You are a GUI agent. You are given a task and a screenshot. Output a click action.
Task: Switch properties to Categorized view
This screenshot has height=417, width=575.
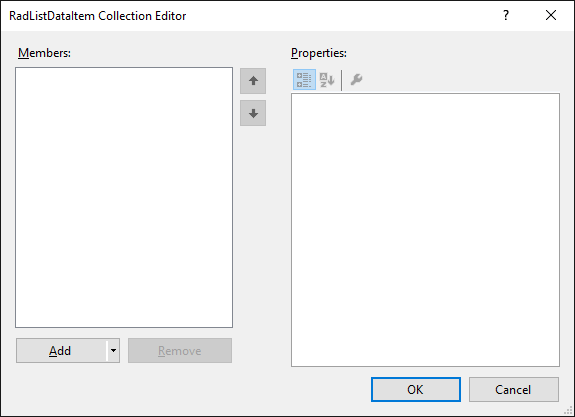[304, 80]
